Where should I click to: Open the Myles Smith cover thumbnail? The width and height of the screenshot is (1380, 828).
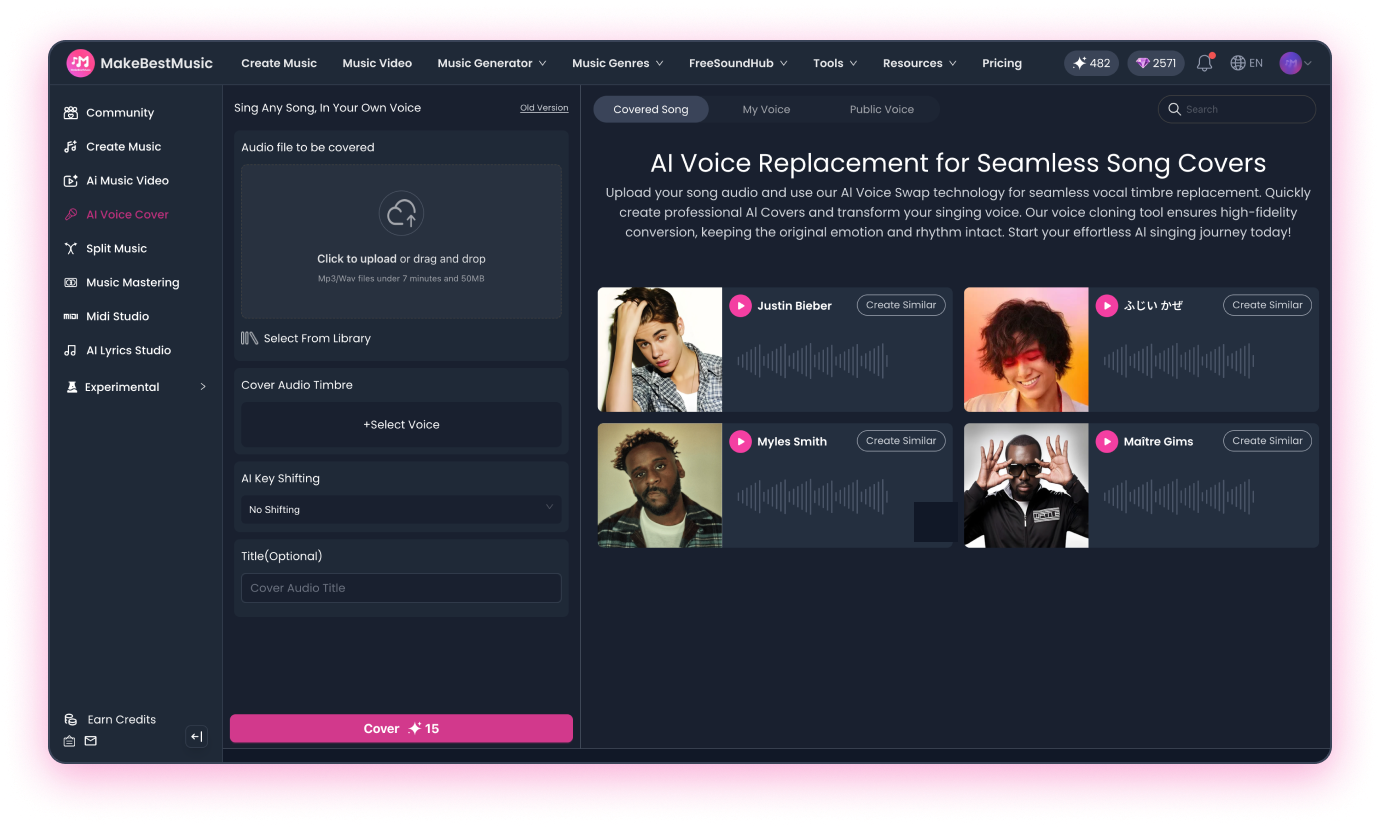click(x=660, y=485)
